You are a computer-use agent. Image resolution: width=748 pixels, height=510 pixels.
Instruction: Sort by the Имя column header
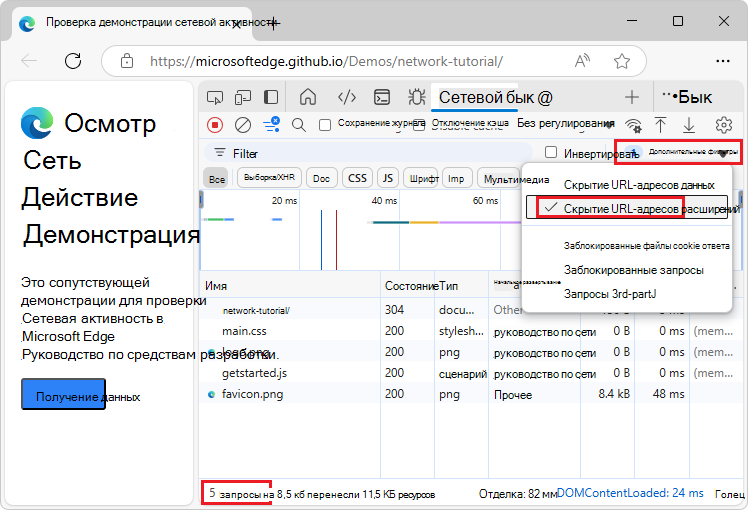[290, 286]
